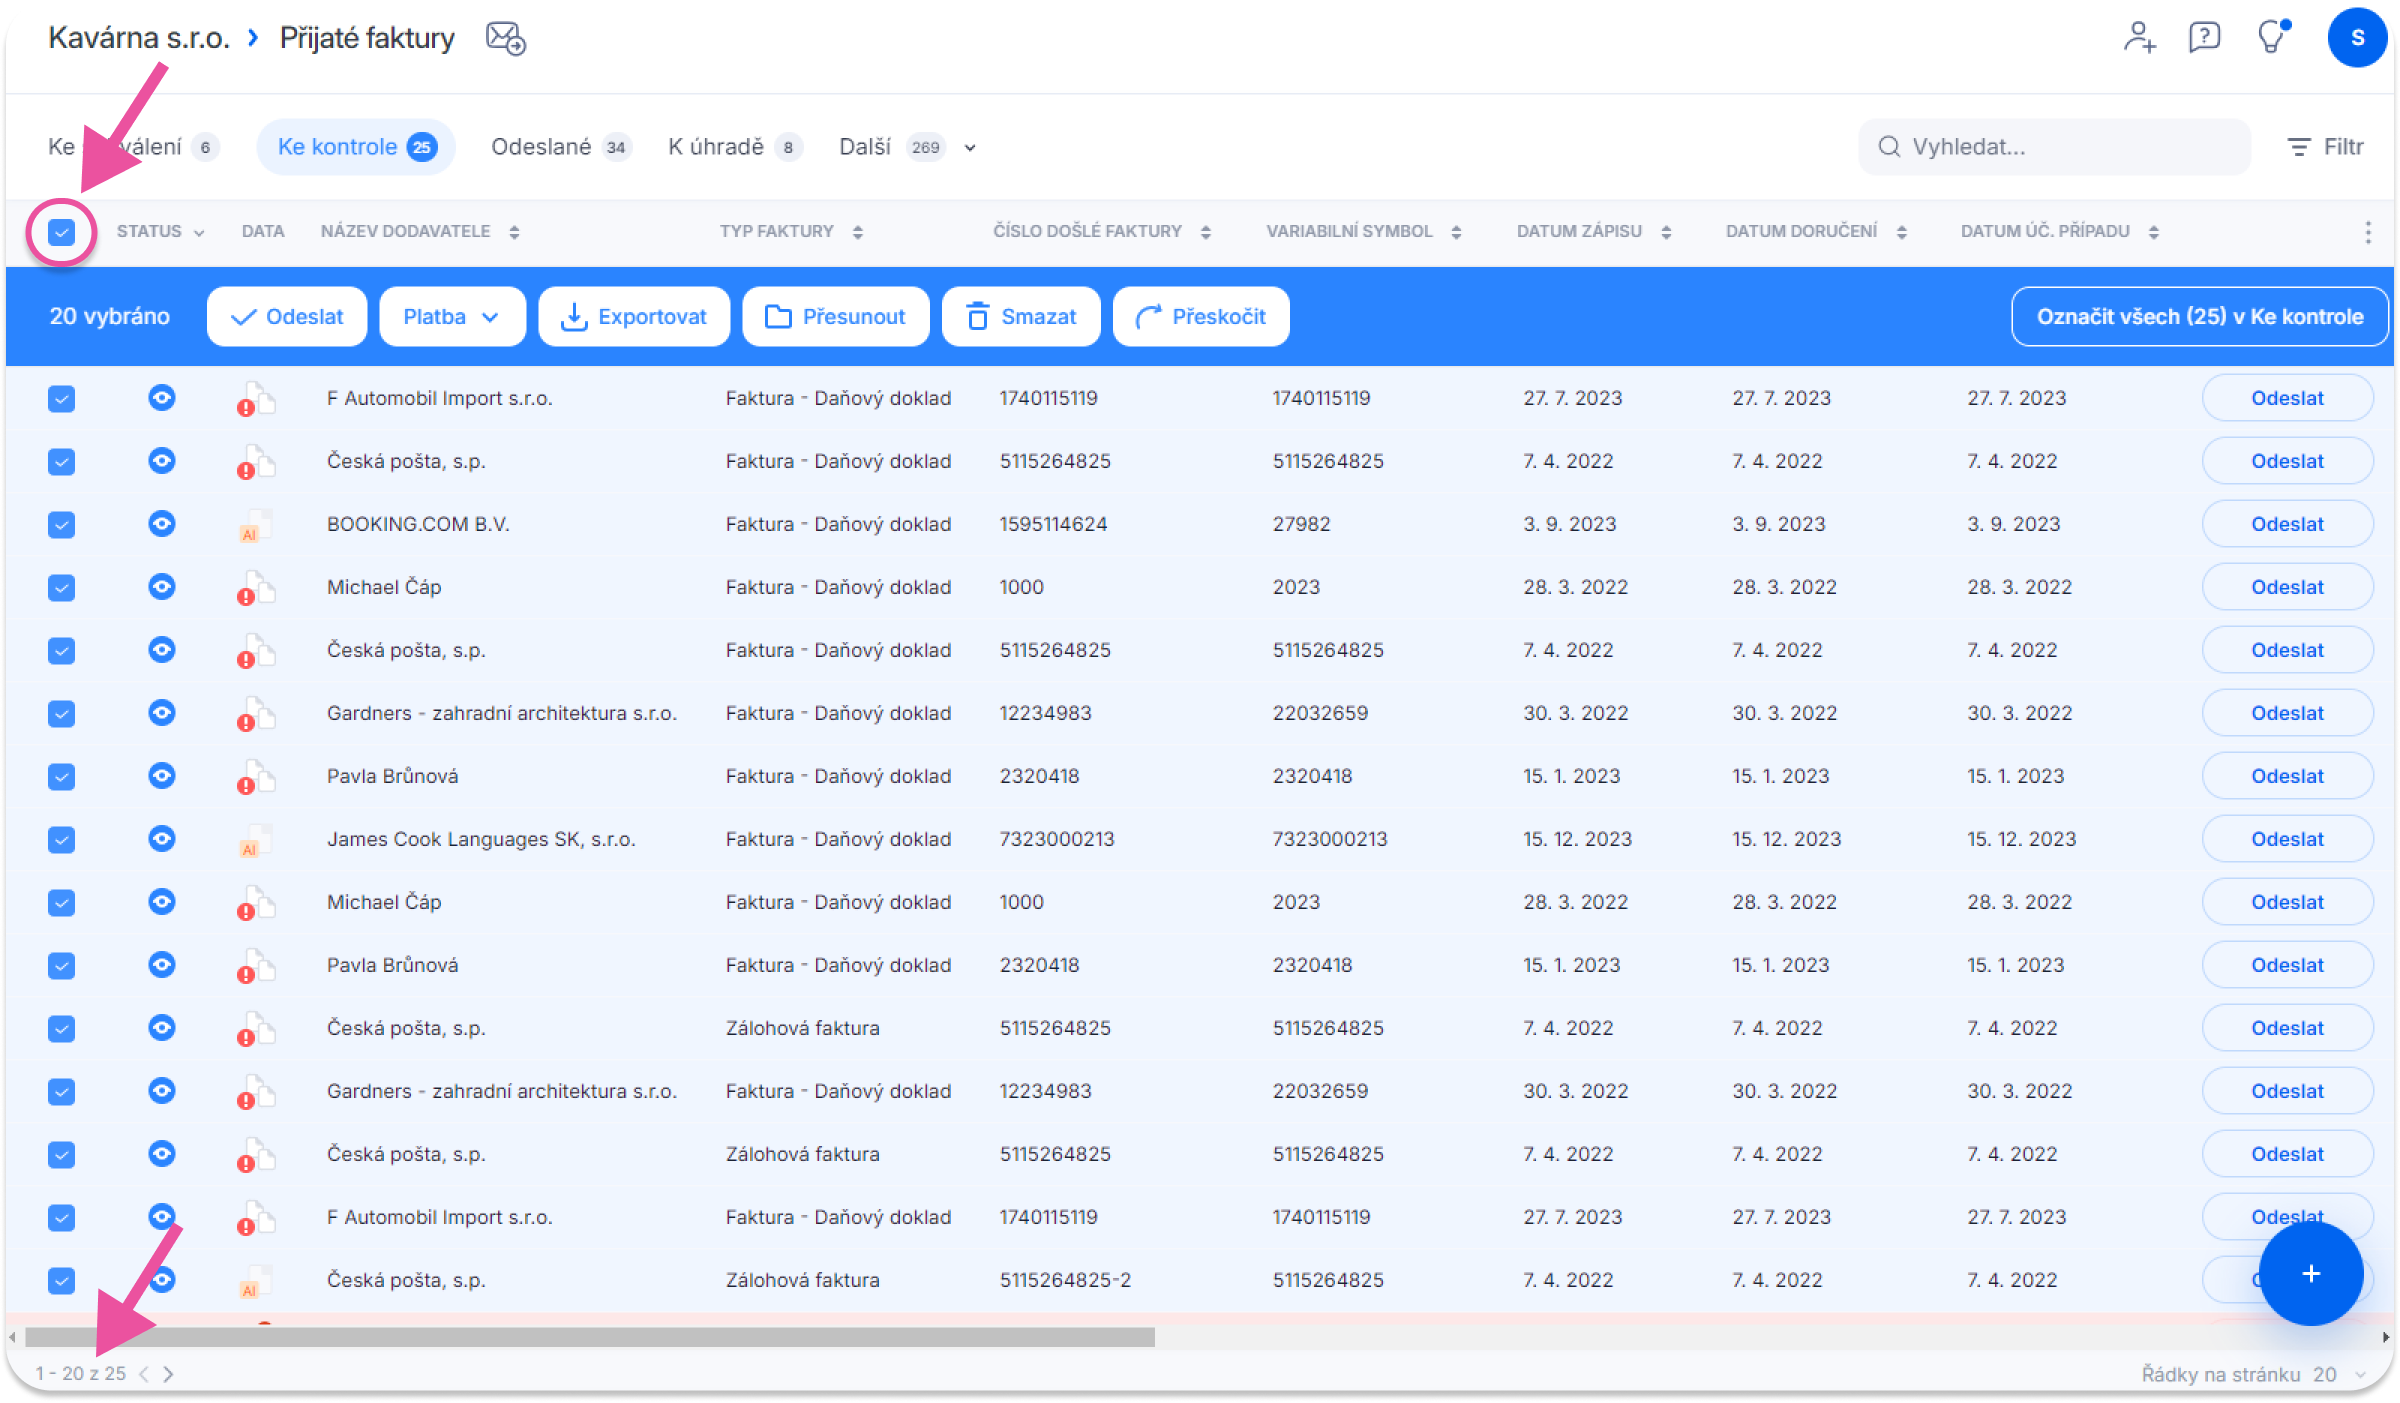Sort by Variabilní symbol column arrows
The image size is (2400, 1403).
pos(1456,232)
